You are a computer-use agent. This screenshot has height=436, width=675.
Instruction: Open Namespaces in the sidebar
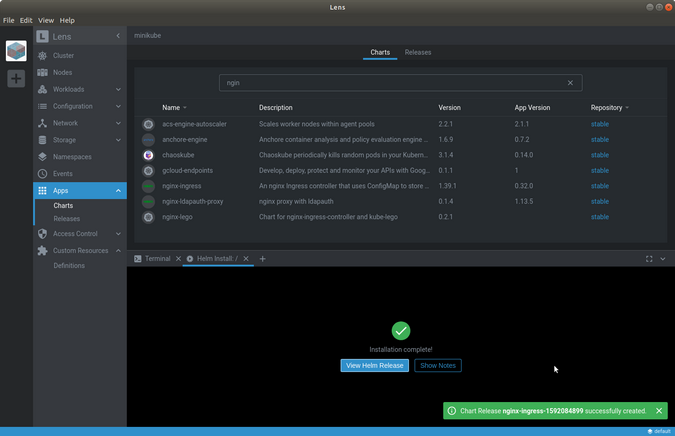click(72, 157)
